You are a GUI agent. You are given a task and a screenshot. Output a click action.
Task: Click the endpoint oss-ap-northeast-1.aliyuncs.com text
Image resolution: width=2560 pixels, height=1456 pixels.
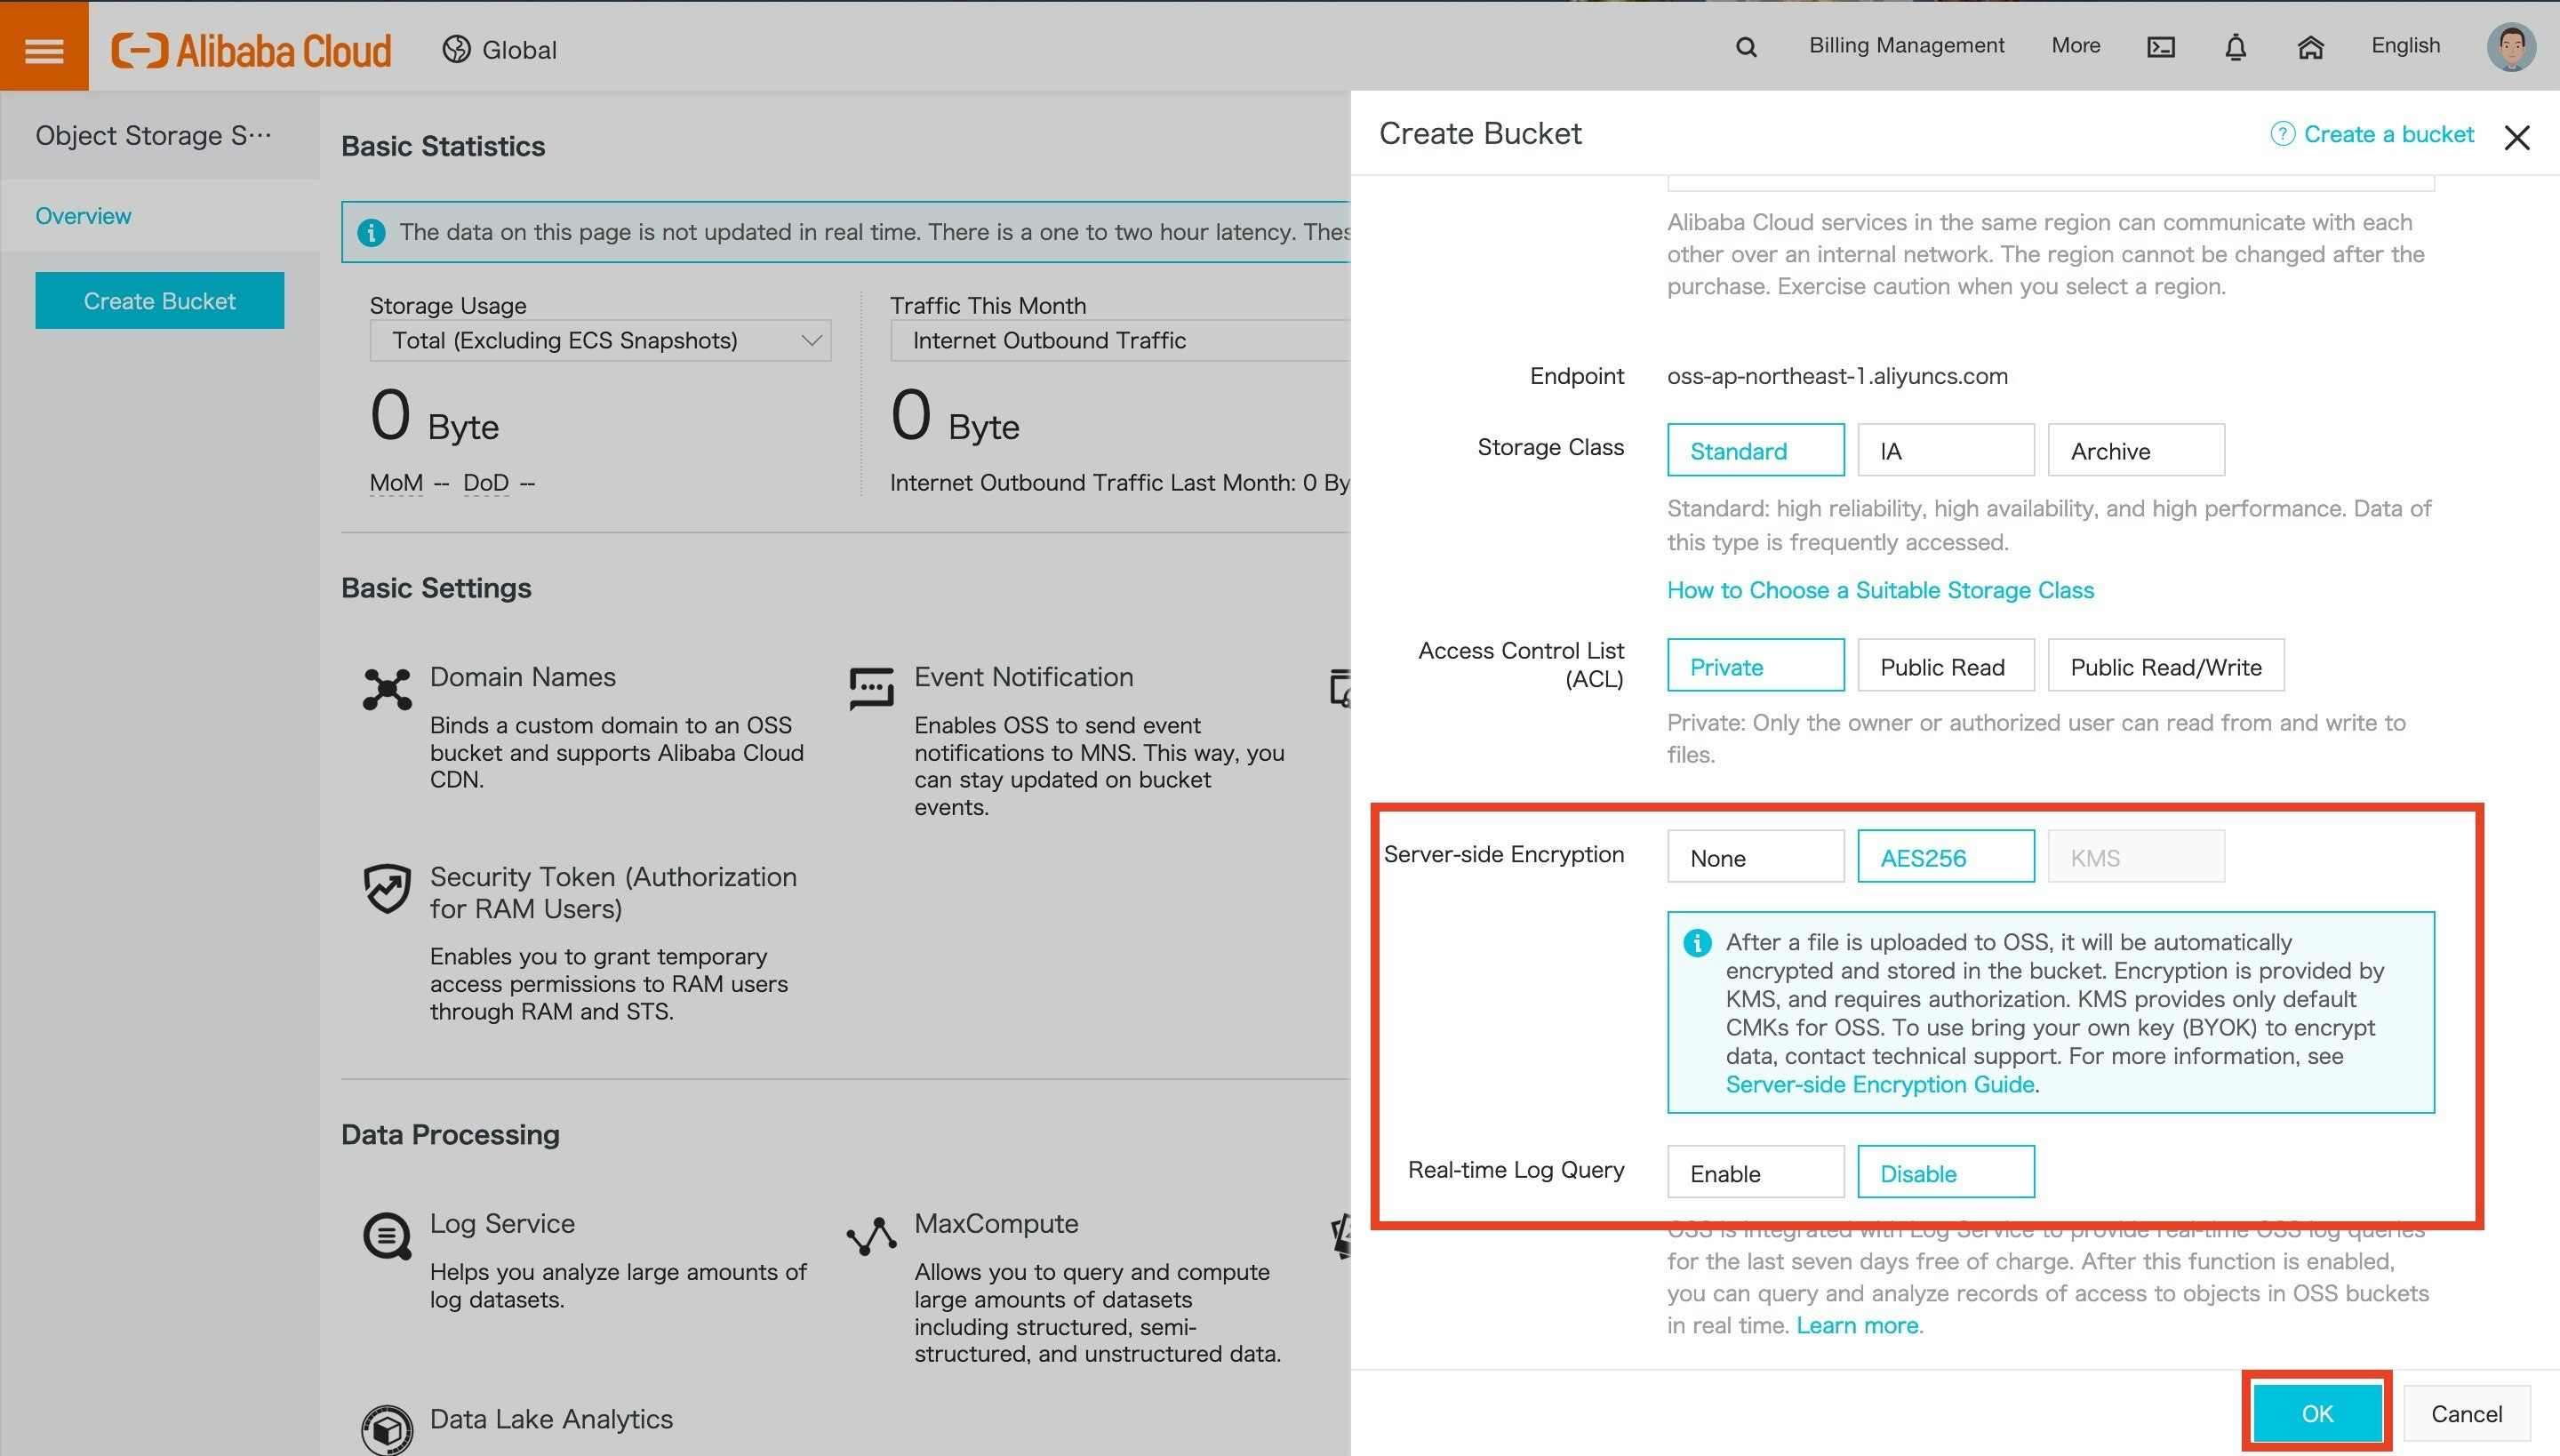click(x=1837, y=376)
